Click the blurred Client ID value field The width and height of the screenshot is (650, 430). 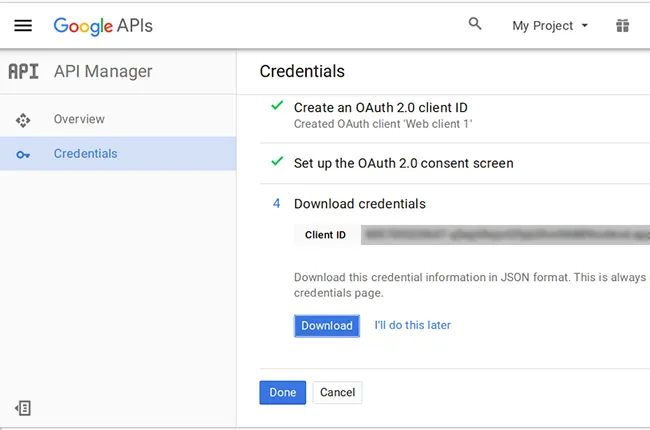[x=505, y=235]
